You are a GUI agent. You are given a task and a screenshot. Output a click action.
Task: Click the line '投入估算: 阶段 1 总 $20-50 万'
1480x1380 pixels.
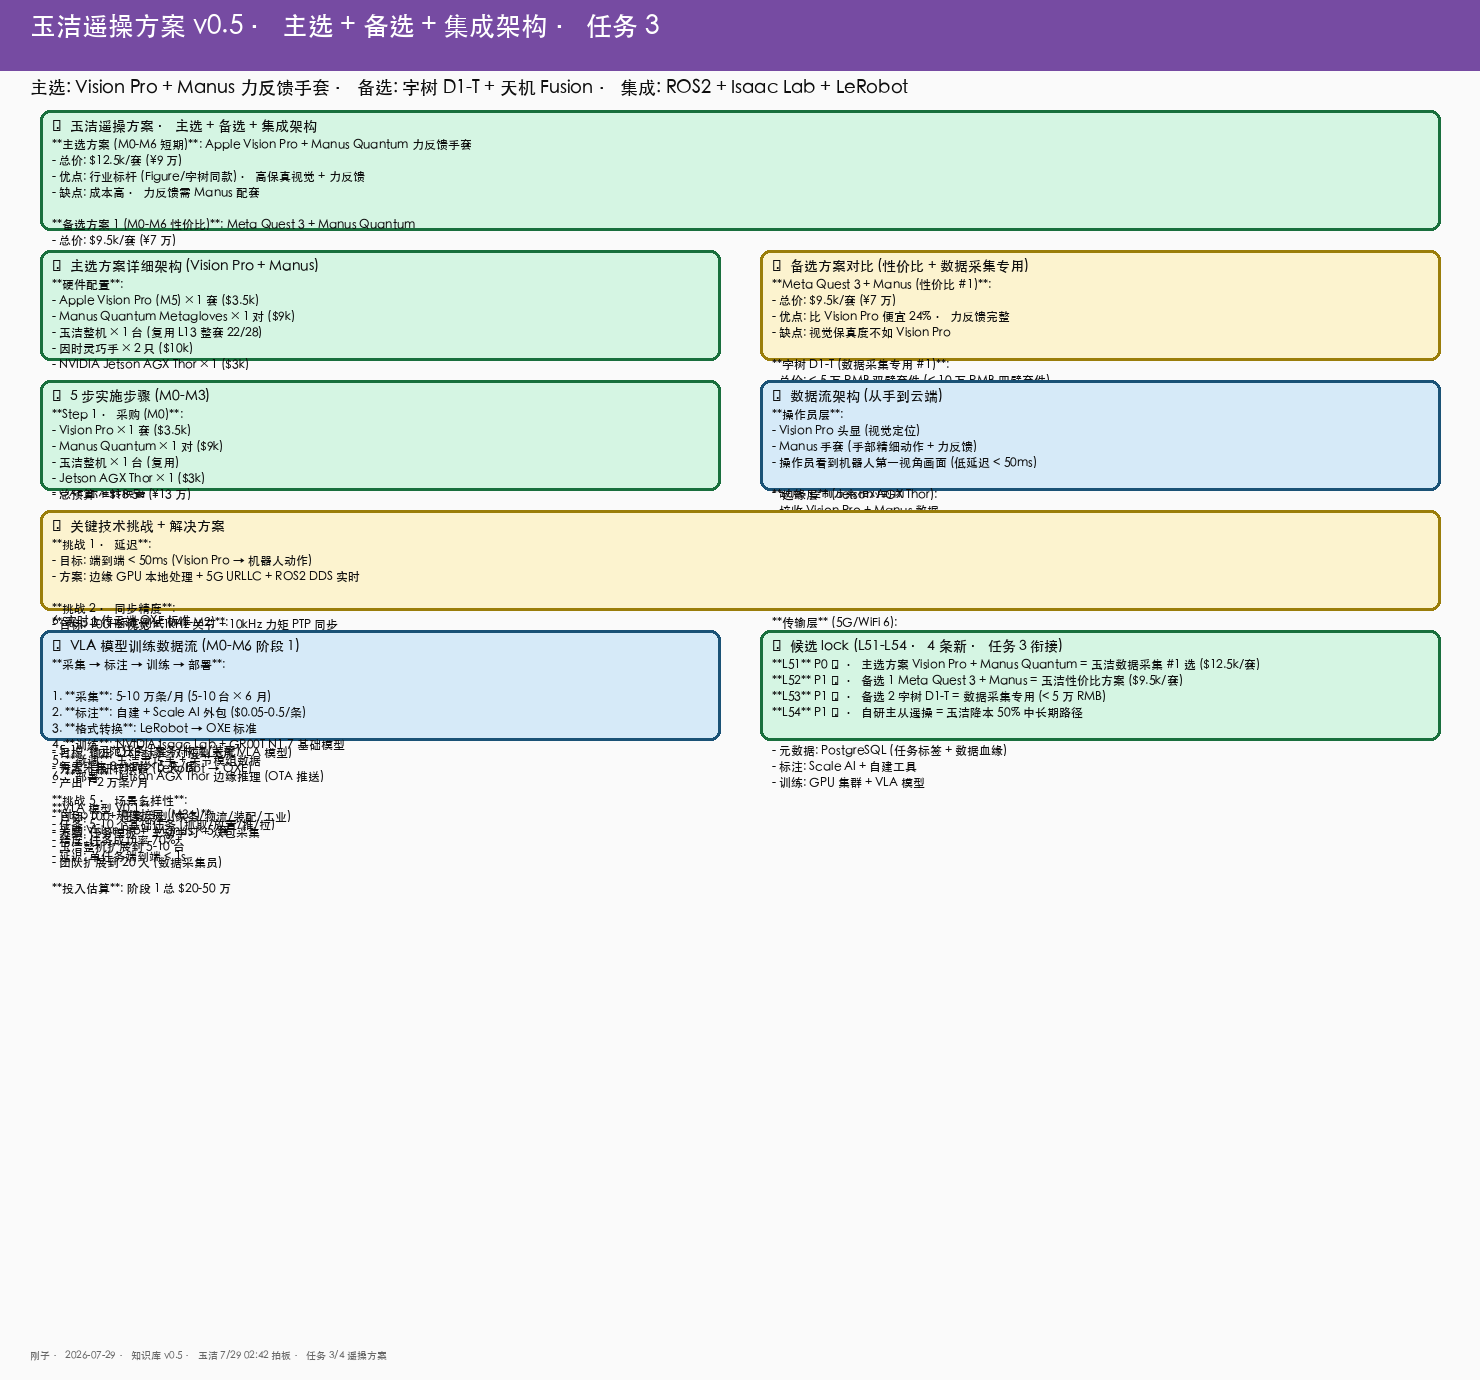pos(141,888)
